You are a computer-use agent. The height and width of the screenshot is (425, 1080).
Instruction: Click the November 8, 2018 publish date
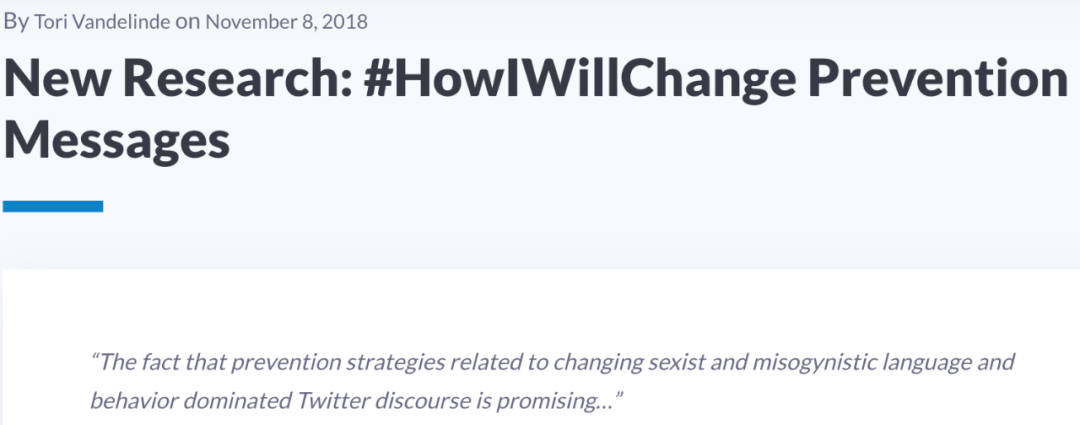click(287, 22)
